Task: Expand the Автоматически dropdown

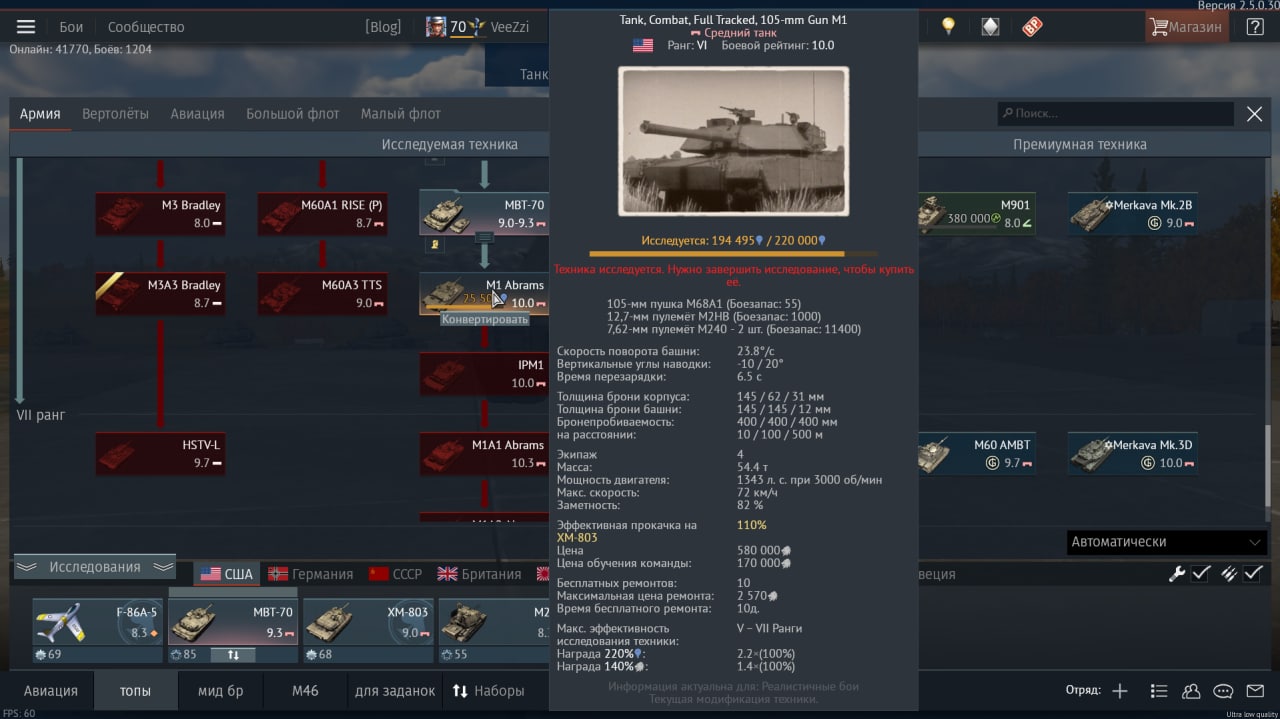Action: pyautogui.click(x=1167, y=542)
